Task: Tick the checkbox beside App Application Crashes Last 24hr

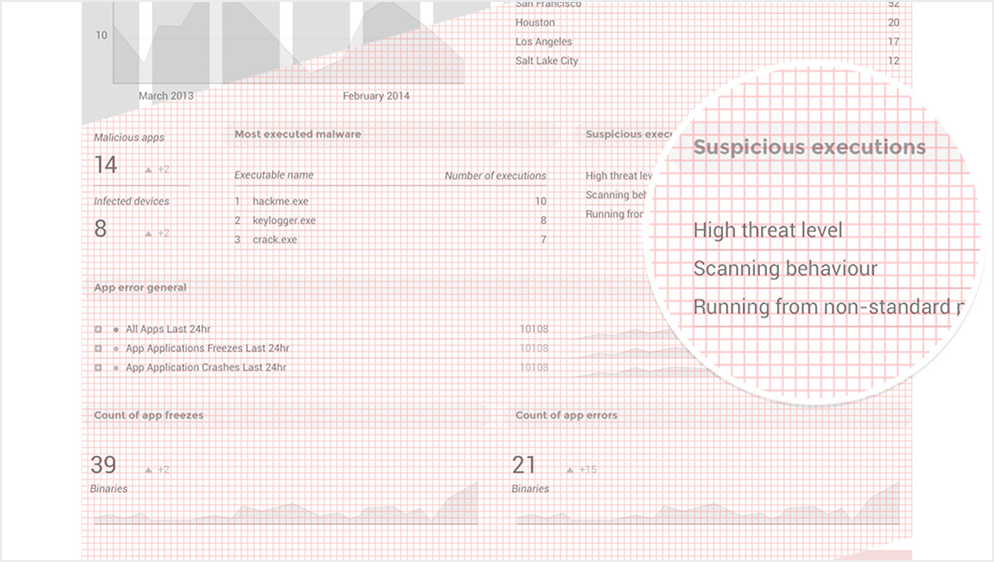Action: 98,367
